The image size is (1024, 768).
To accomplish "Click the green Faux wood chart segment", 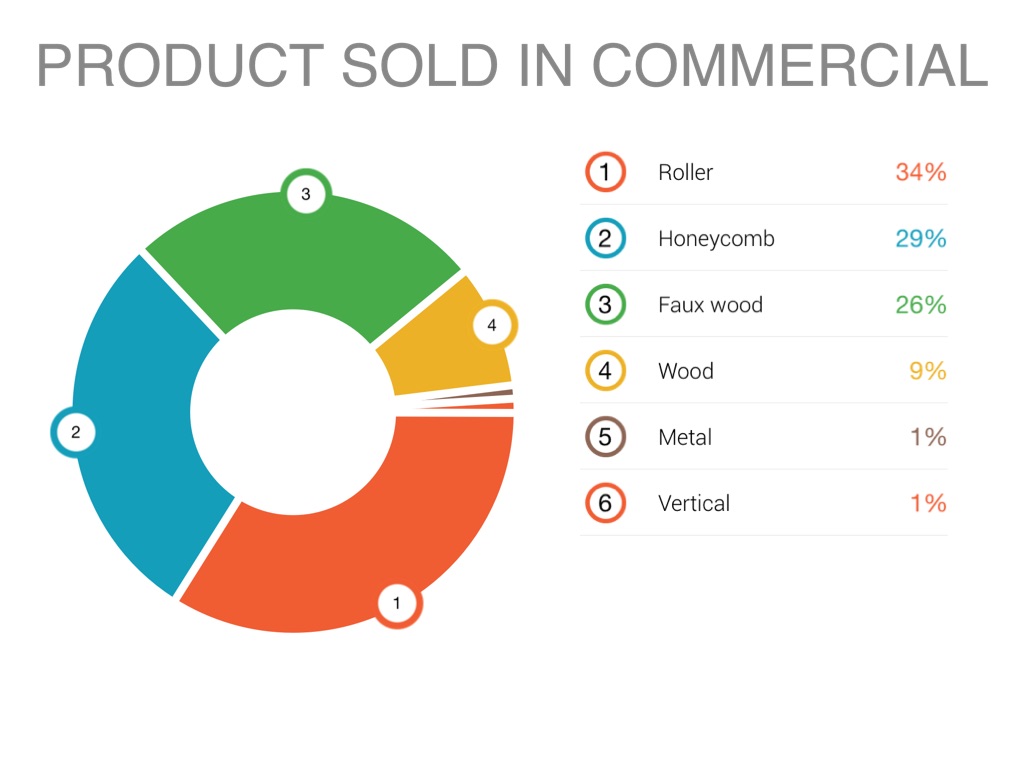I will [300, 260].
